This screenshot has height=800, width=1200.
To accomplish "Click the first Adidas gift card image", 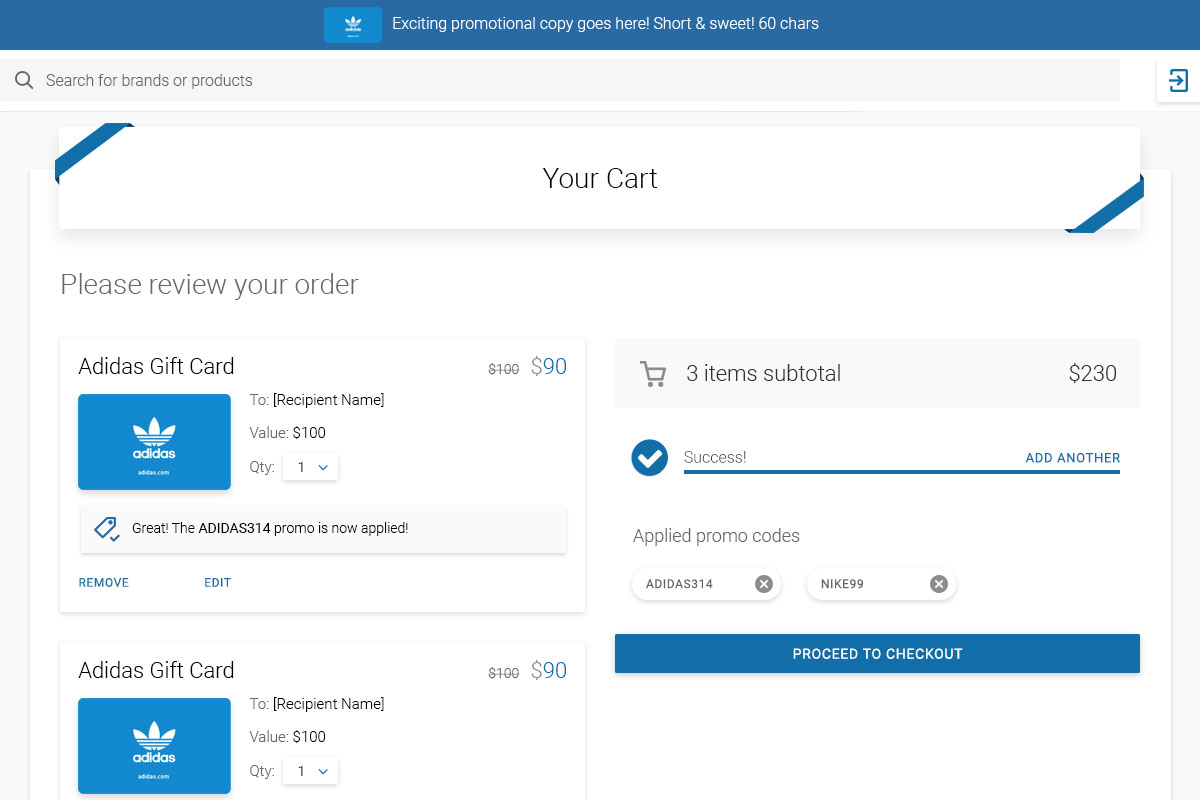I will click(154, 442).
